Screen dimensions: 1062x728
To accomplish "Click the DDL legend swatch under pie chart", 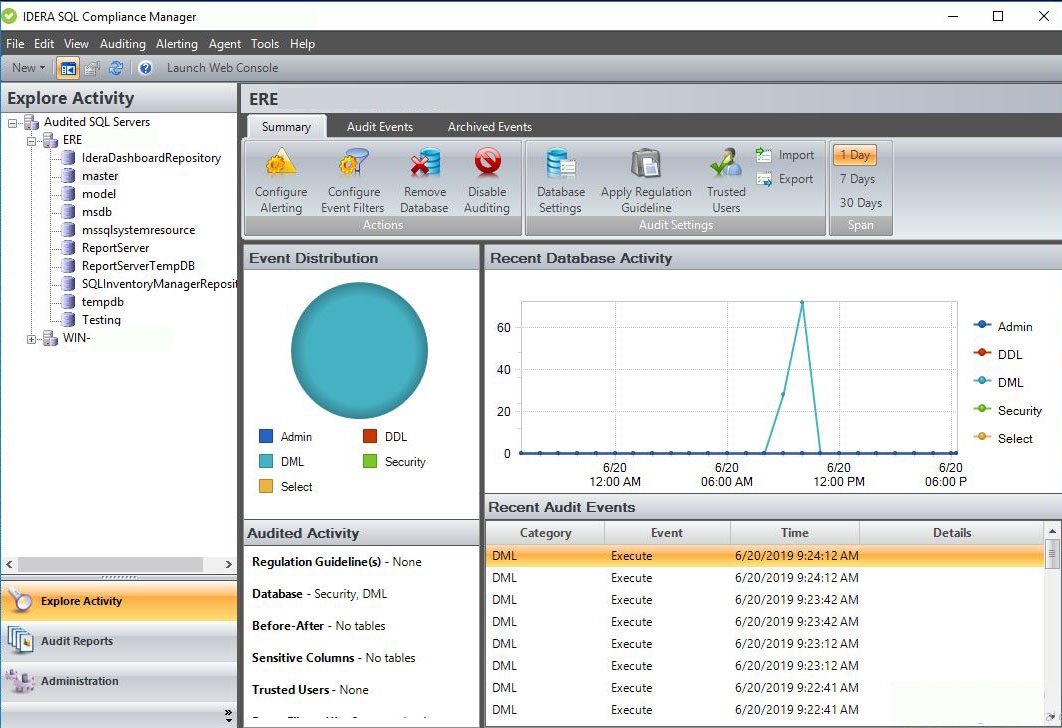I will coord(370,437).
